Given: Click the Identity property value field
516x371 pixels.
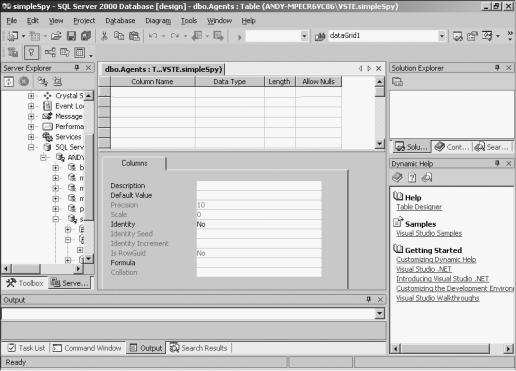Looking at the screenshot, I should coord(259,224).
